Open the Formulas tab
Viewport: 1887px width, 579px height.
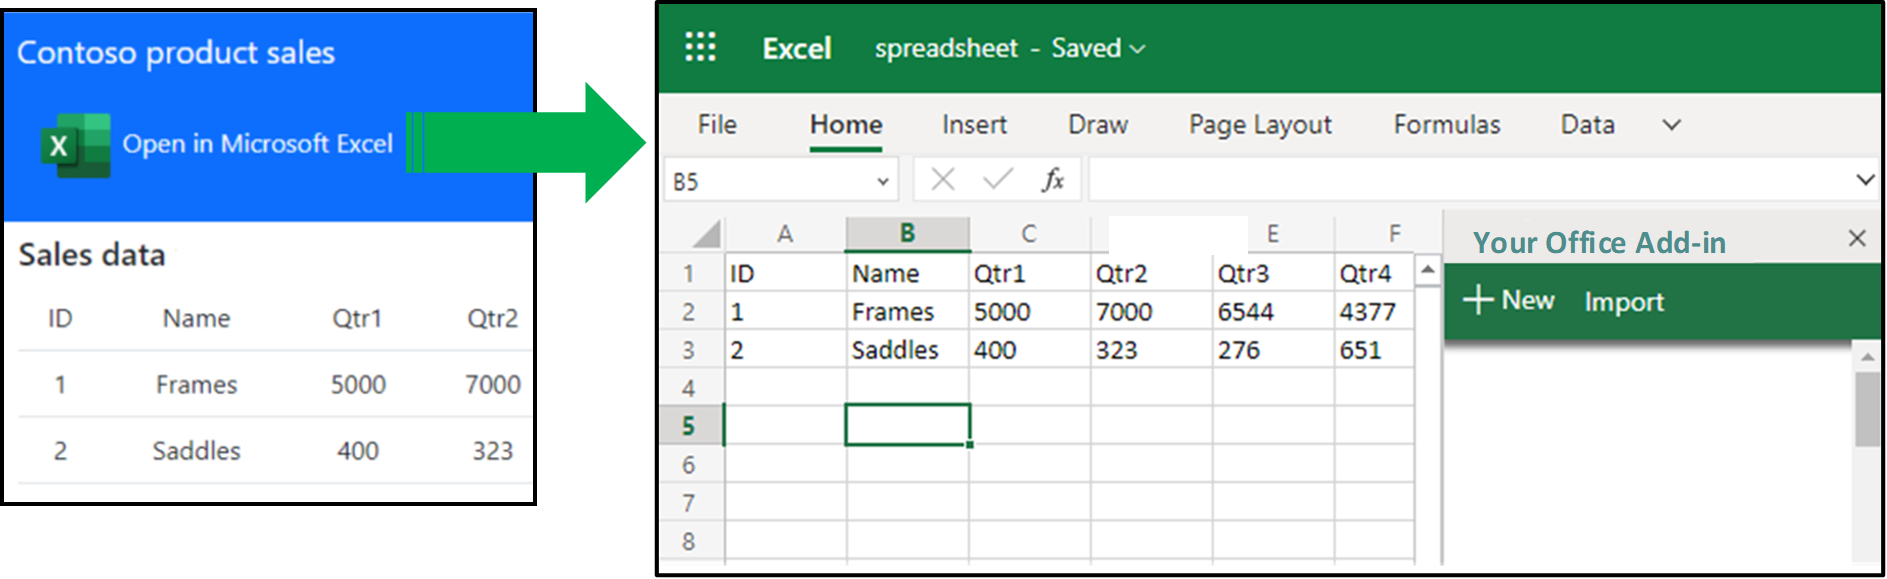click(1446, 125)
